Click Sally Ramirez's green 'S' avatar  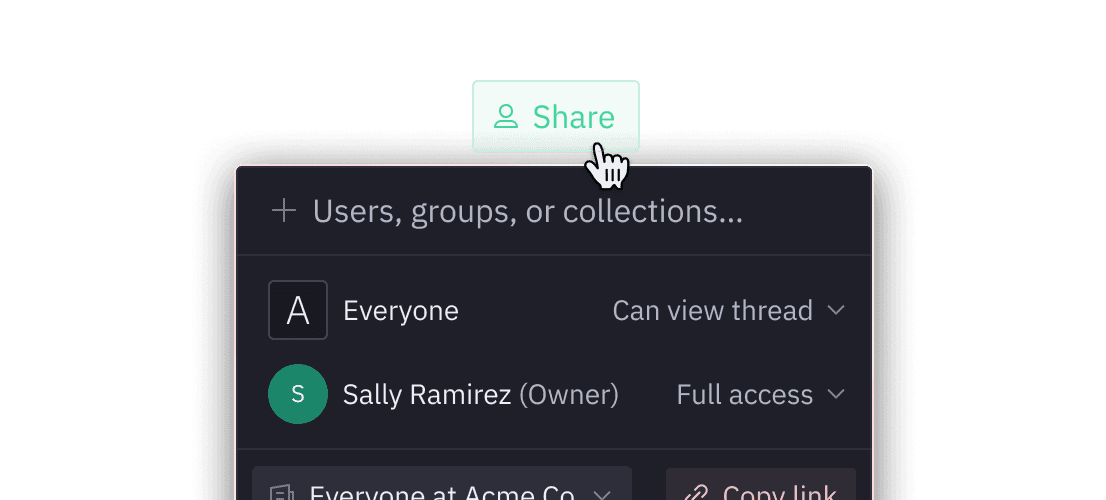pos(298,394)
